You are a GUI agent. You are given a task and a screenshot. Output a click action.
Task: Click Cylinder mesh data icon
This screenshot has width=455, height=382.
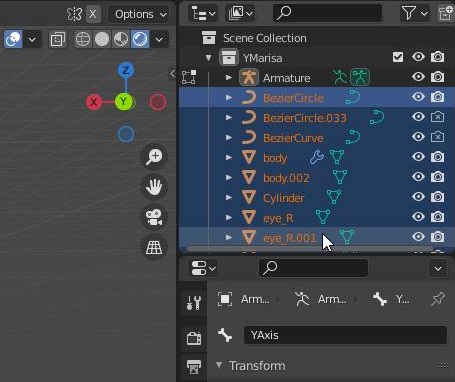(x=334, y=197)
